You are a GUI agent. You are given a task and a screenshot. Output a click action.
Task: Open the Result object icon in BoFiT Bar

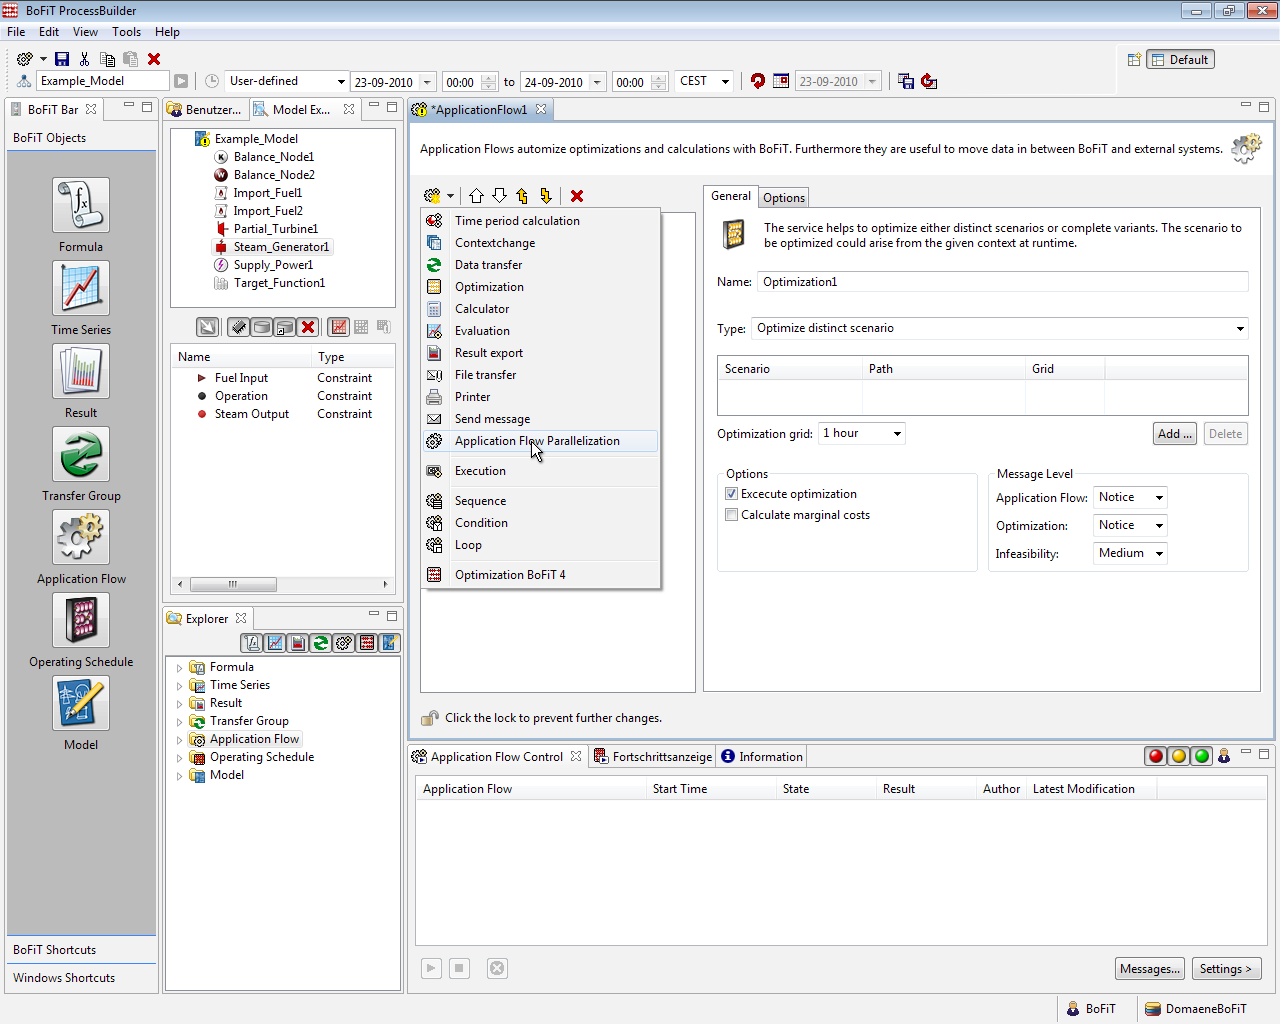pyautogui.click(x=81, y=371)
